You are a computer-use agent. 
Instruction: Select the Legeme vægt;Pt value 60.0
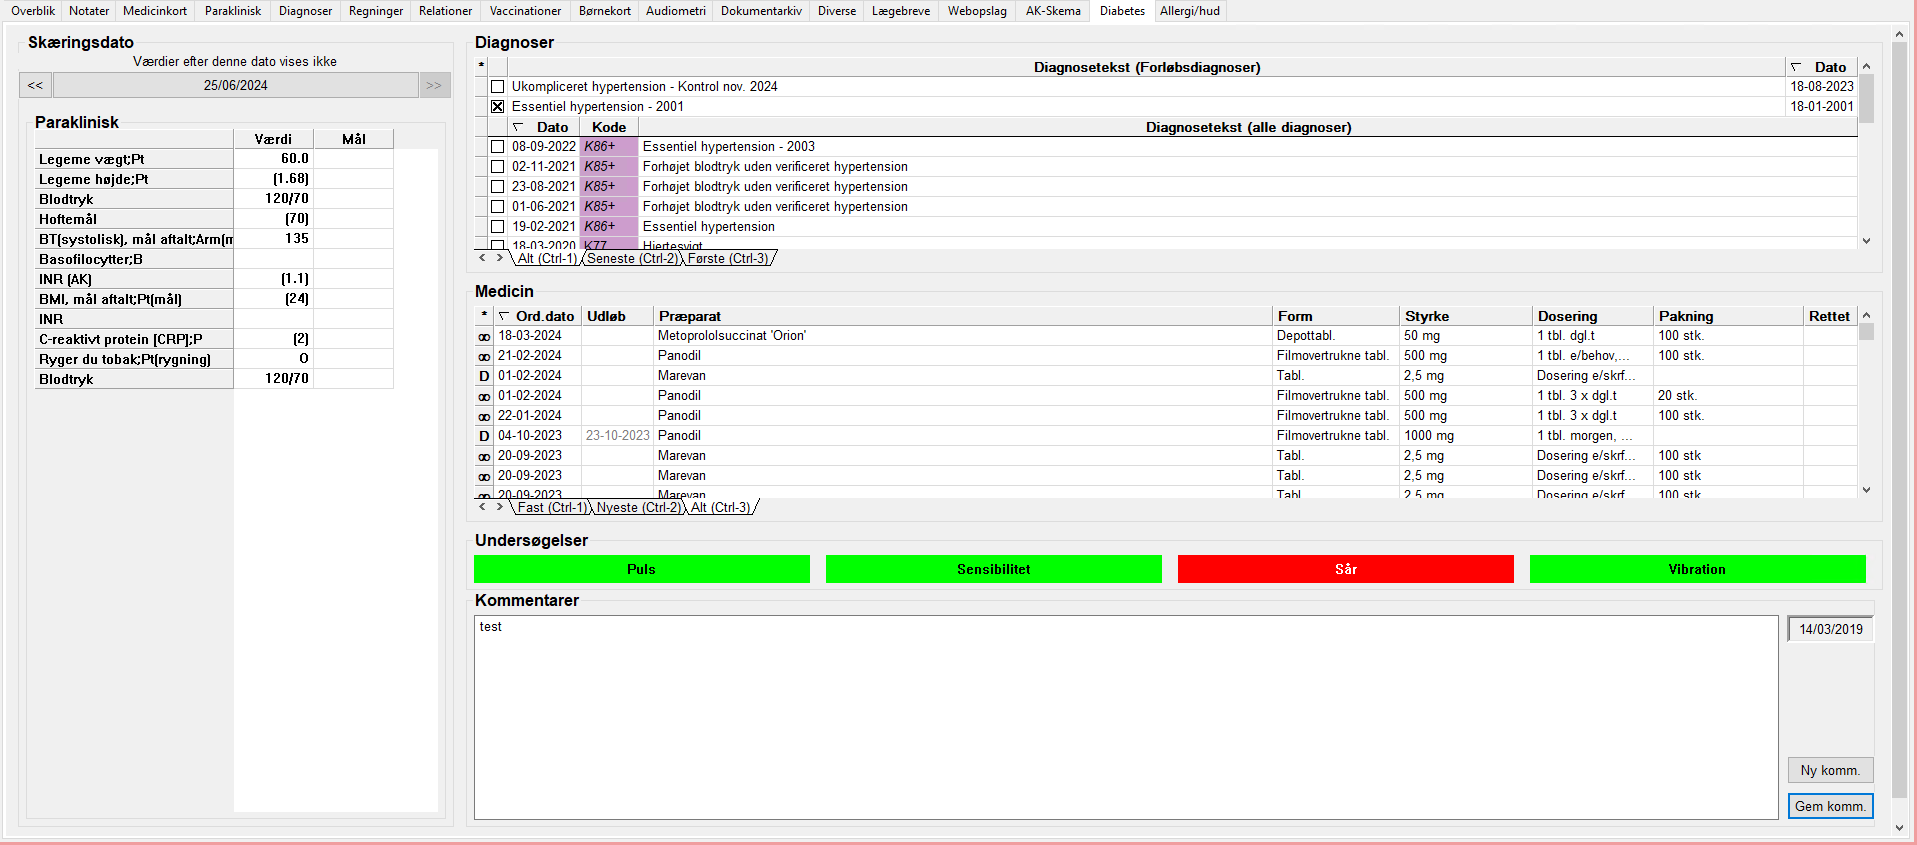coord(273,159)
